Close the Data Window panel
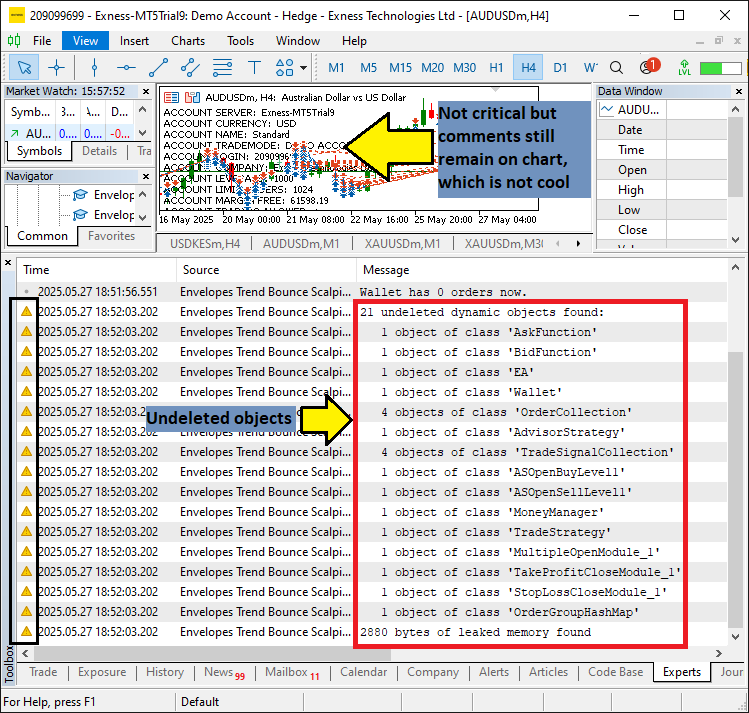 click(738, 91)
